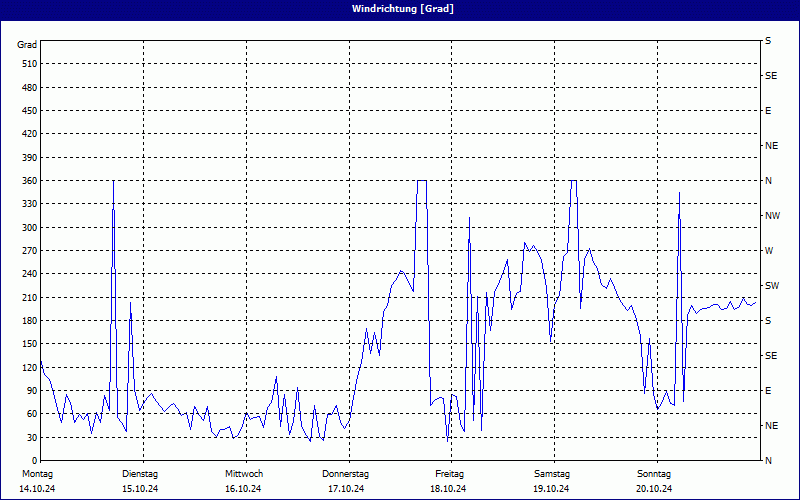This screenshot has width=800, height=500.
Task: Click the 300 degree axis label
Action: click(30, 228)
